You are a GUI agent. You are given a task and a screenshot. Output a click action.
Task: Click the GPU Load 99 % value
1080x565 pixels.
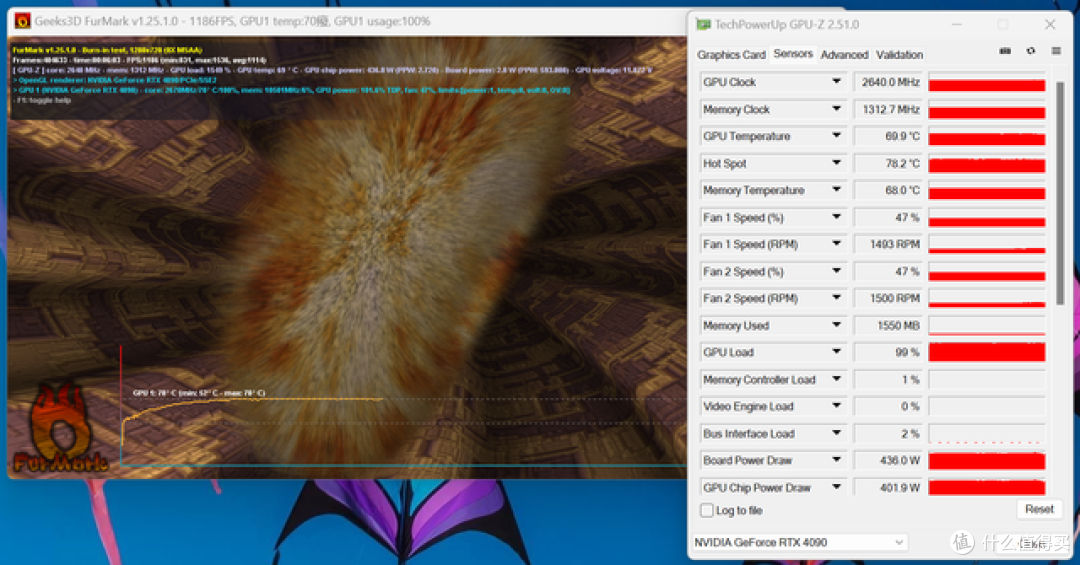pos(889,352)
